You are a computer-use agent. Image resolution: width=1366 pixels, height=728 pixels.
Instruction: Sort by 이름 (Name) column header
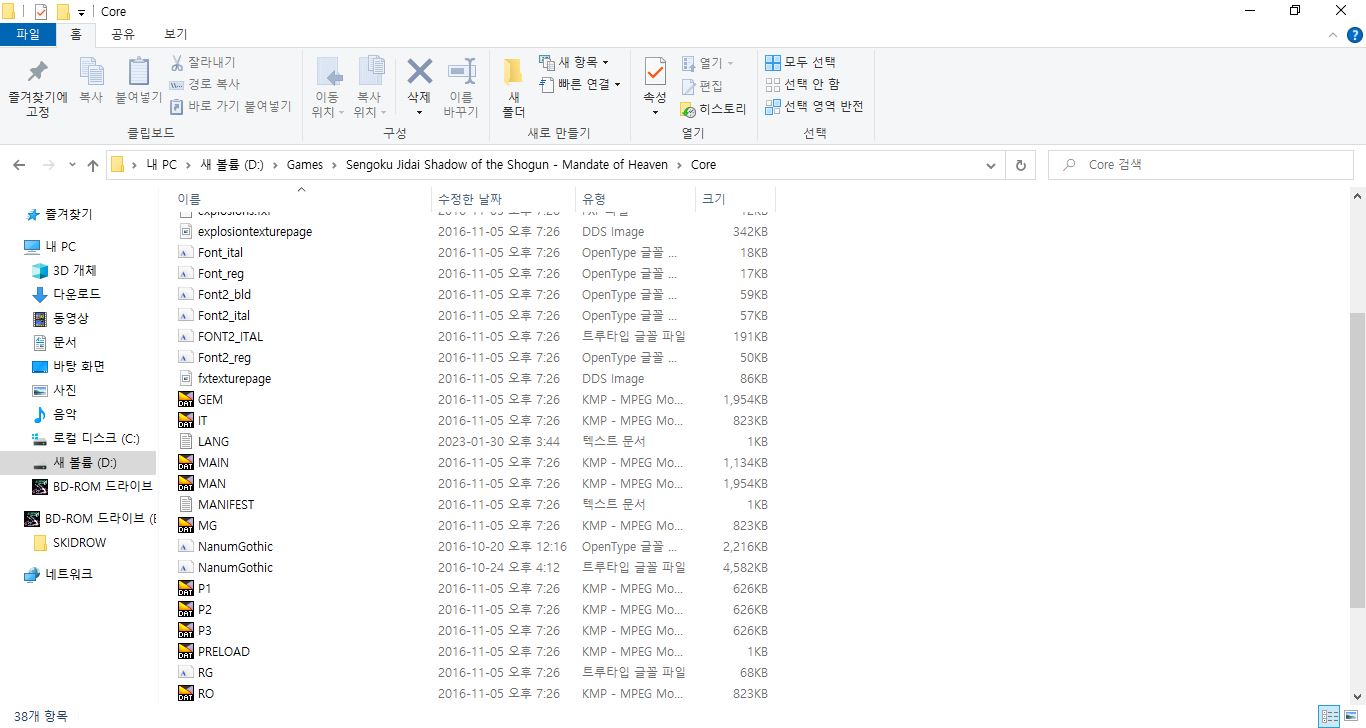(x=300, y=199)
